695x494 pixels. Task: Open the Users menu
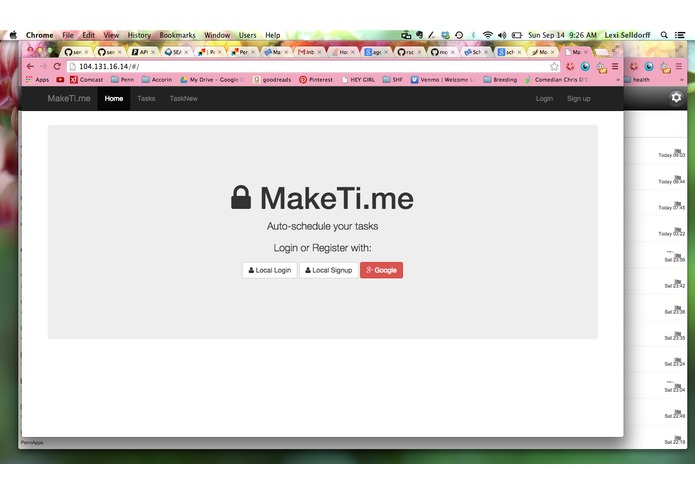point(247,35)
